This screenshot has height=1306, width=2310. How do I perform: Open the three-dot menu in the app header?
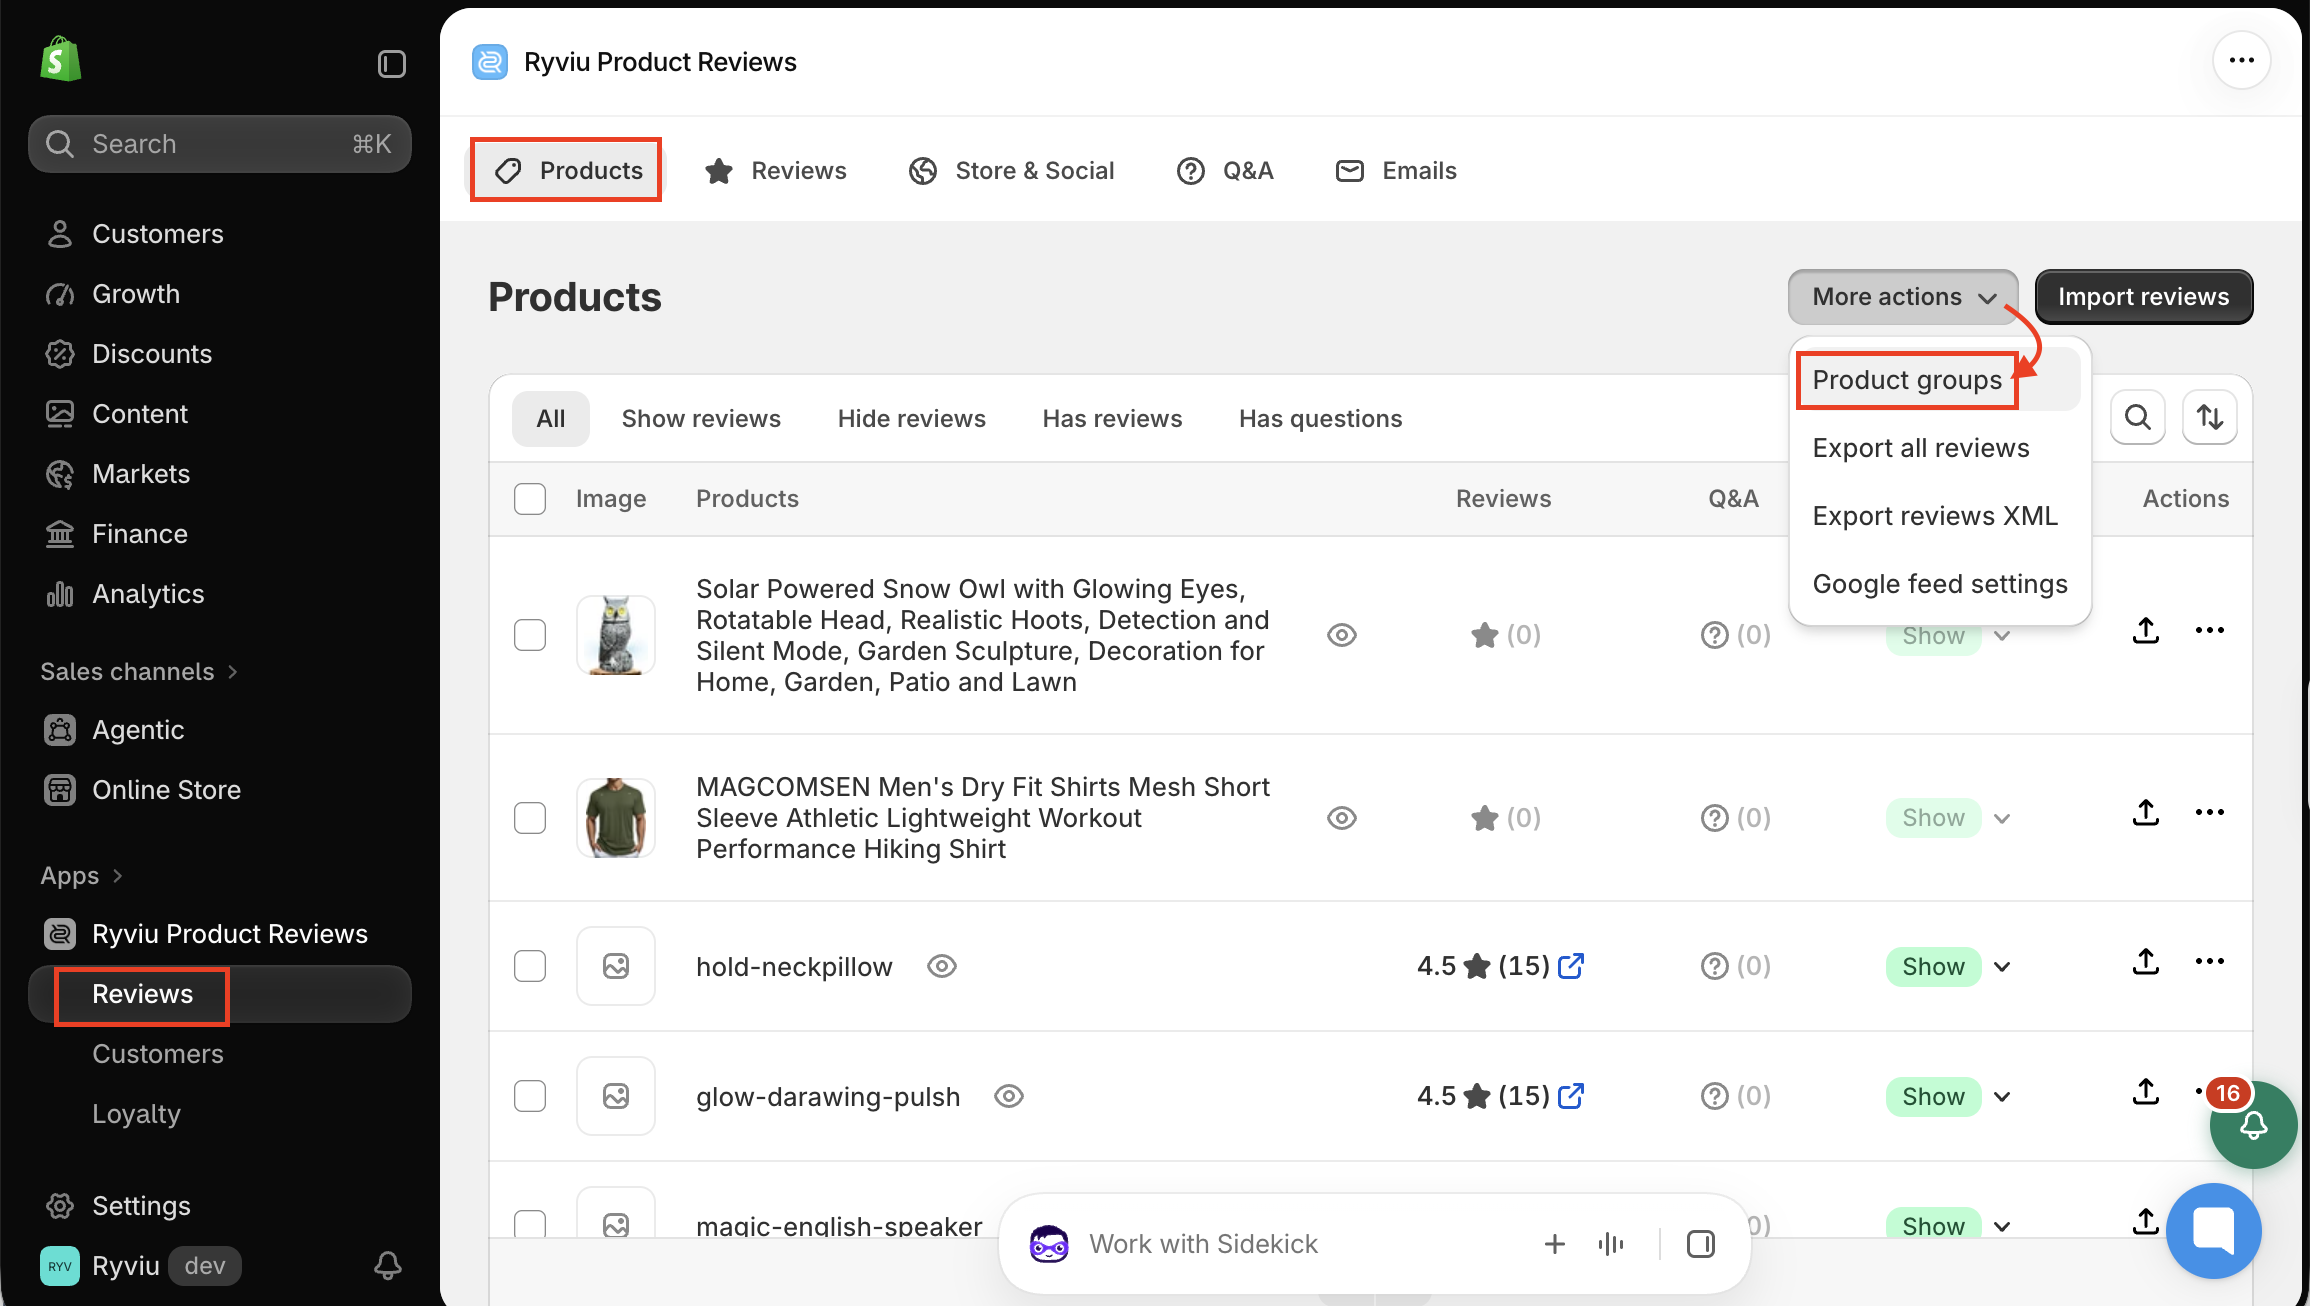[x=2241, y=61]
